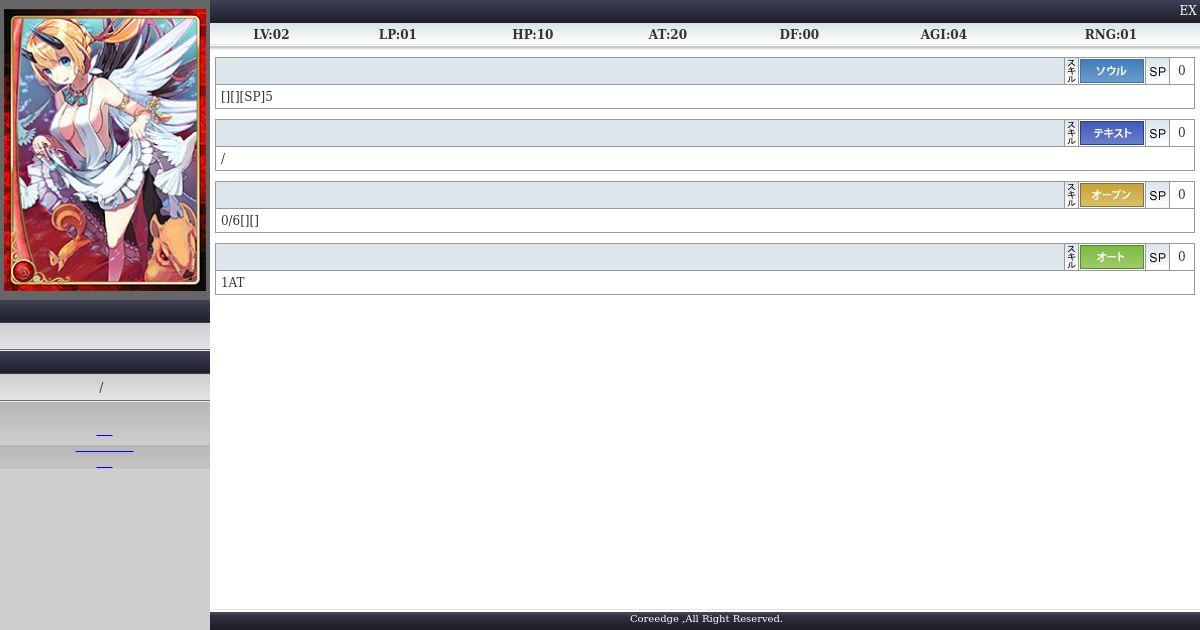Viewport: 1200px width, 630px height.
Task: Click the RNG:01 stat
Action: 1110,34
